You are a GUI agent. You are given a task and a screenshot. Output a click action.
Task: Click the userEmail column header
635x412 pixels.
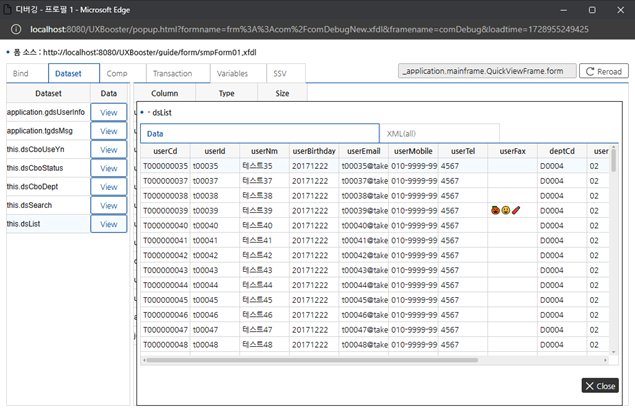point(364,151)
